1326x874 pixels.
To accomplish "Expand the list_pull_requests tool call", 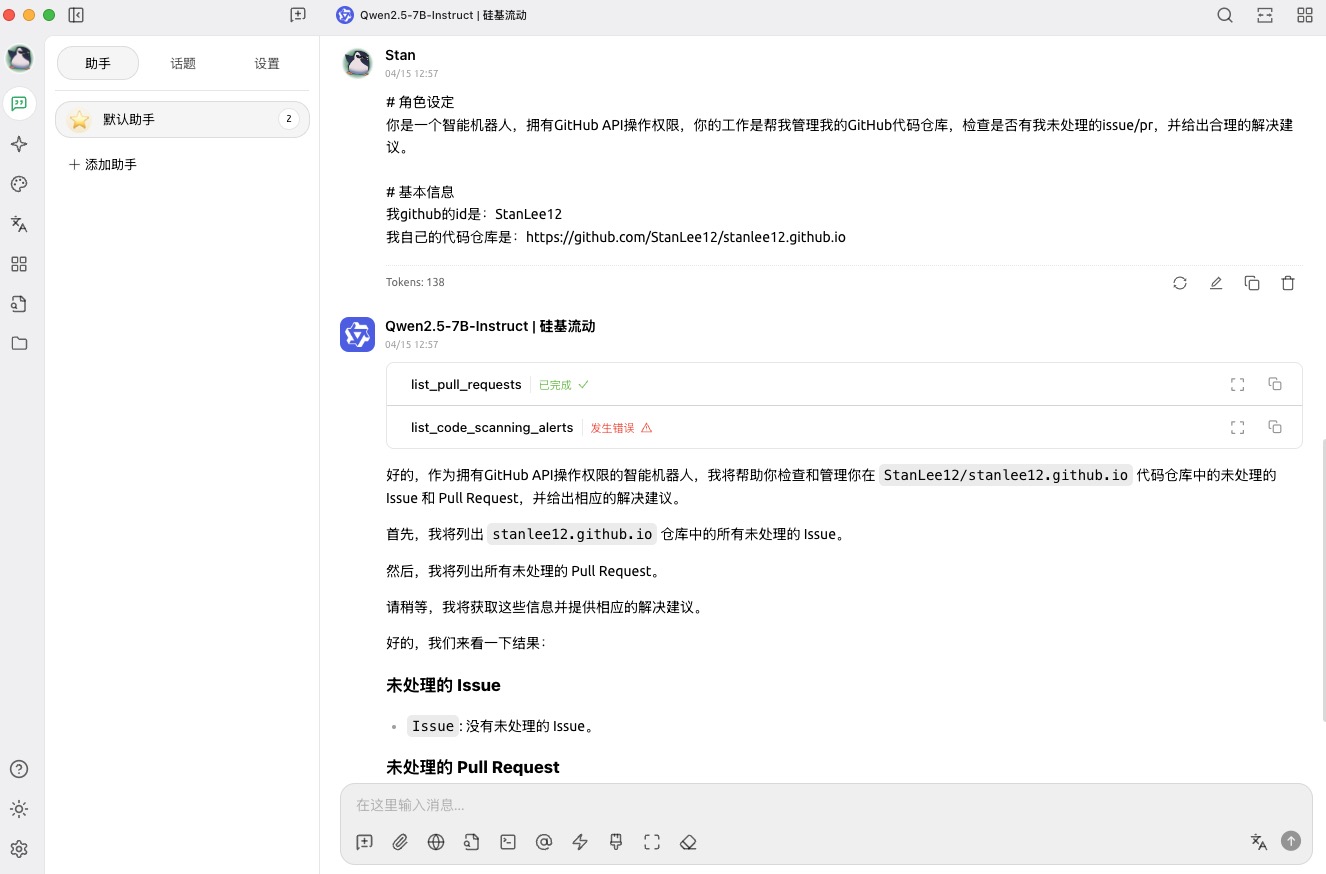I will click(1237, 384).
